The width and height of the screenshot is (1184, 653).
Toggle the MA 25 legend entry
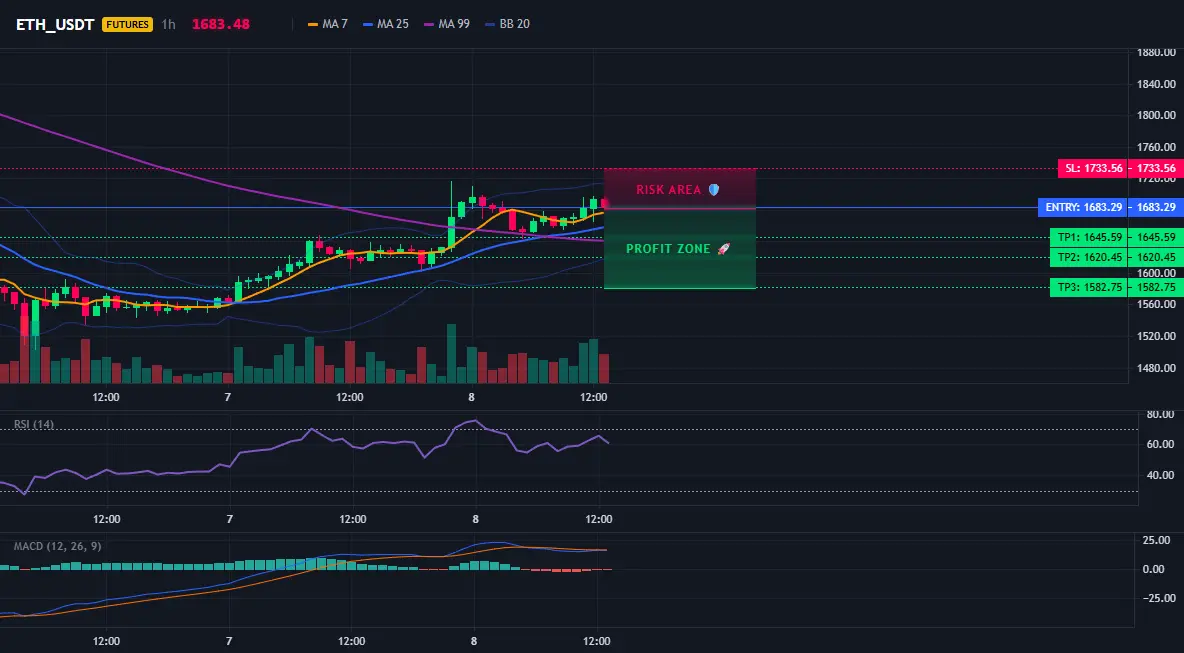(x=386, y=24)
